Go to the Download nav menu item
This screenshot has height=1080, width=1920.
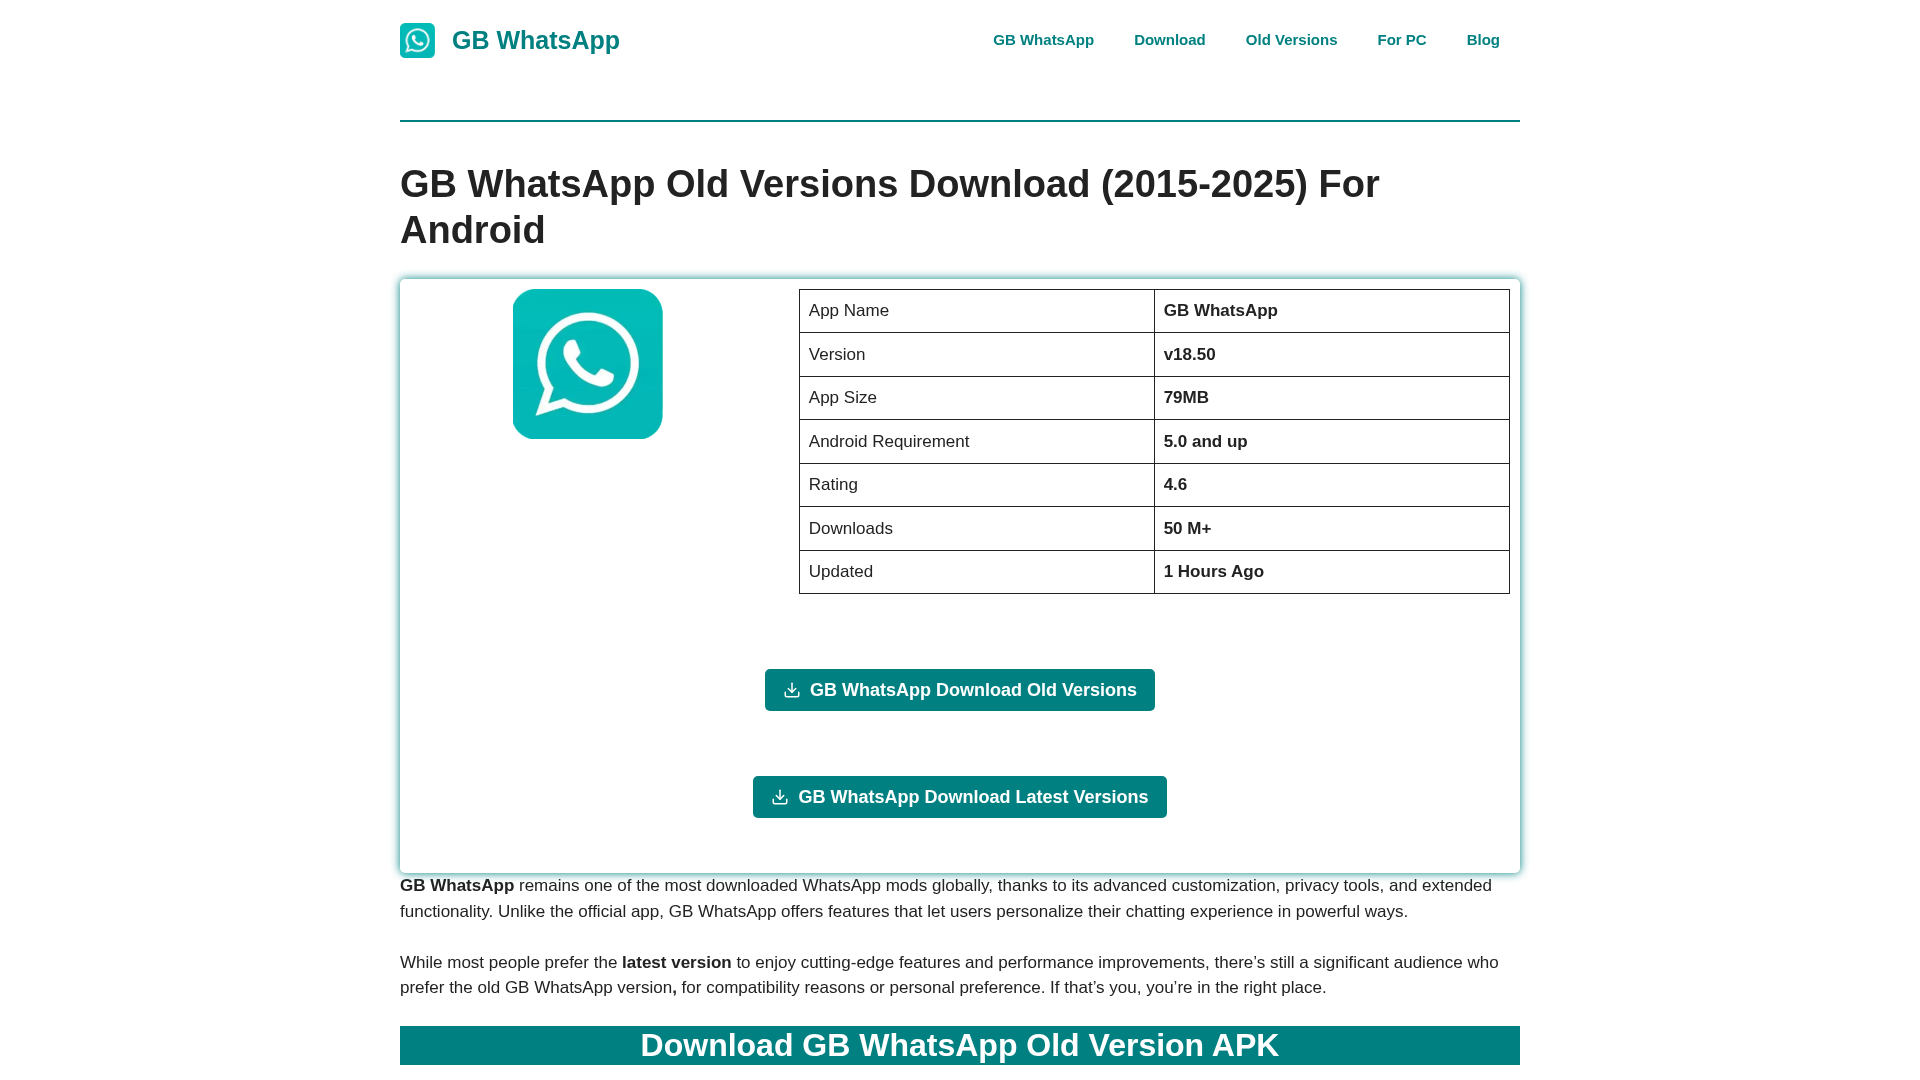1169,40
